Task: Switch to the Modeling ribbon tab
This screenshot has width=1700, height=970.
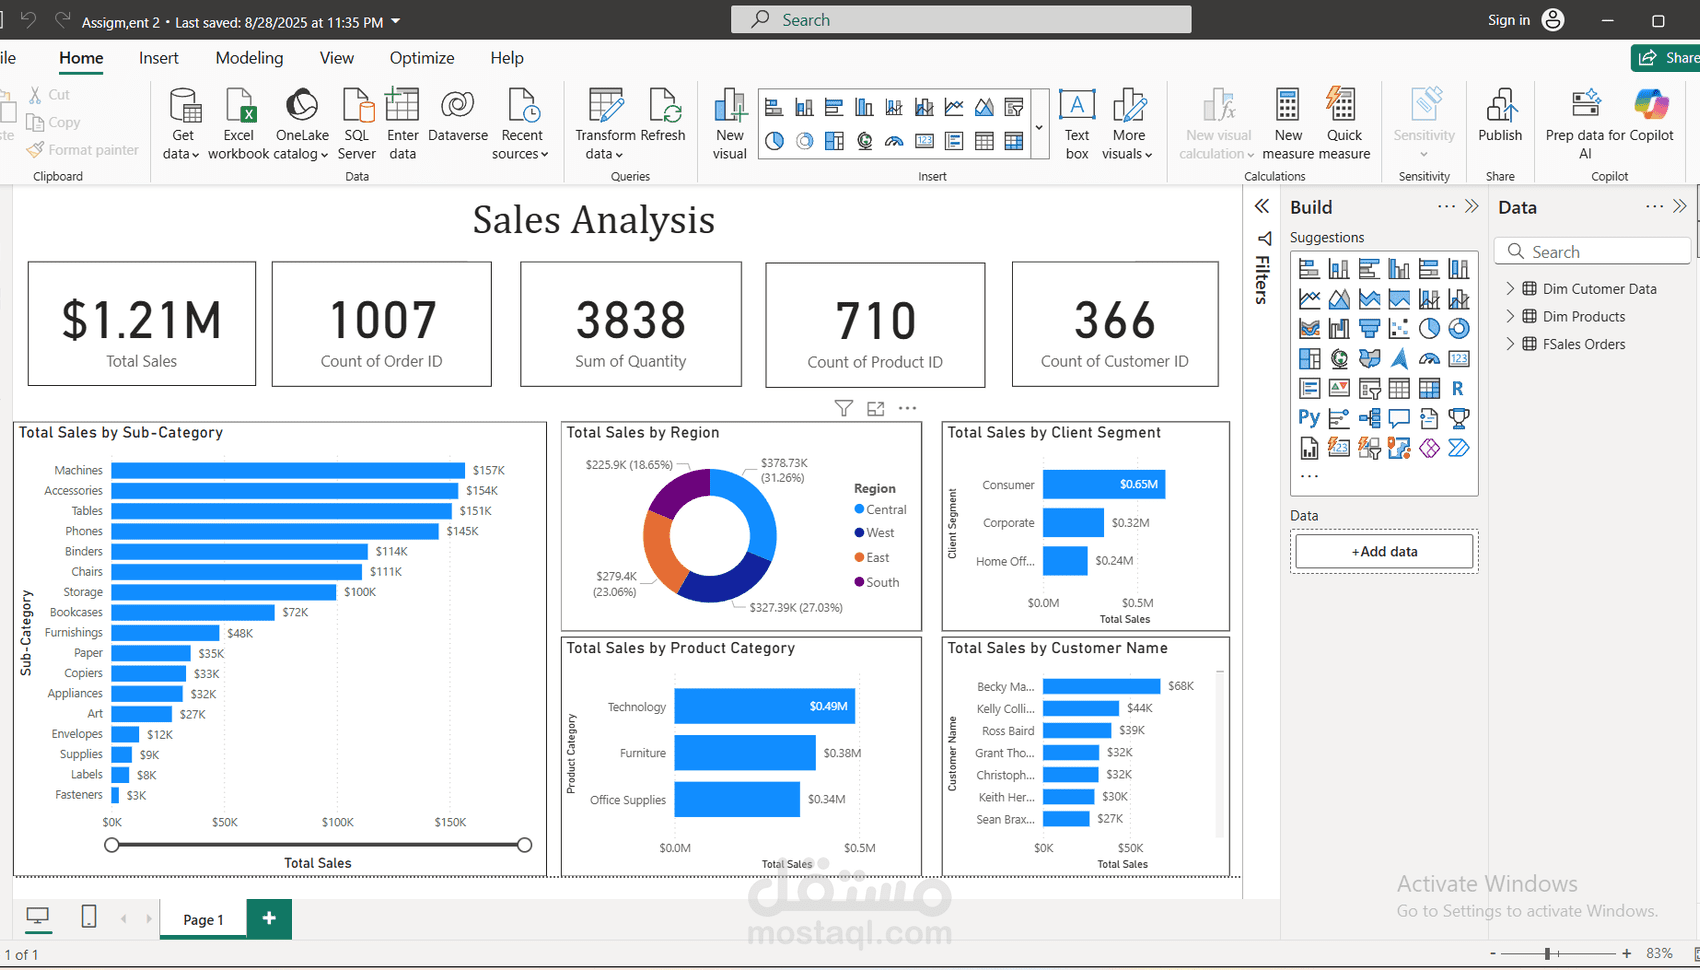Action: point(249,58)
